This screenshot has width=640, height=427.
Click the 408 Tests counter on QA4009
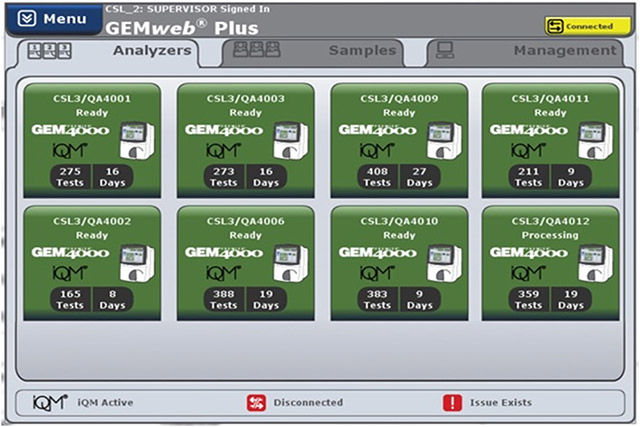pos(377,177)
